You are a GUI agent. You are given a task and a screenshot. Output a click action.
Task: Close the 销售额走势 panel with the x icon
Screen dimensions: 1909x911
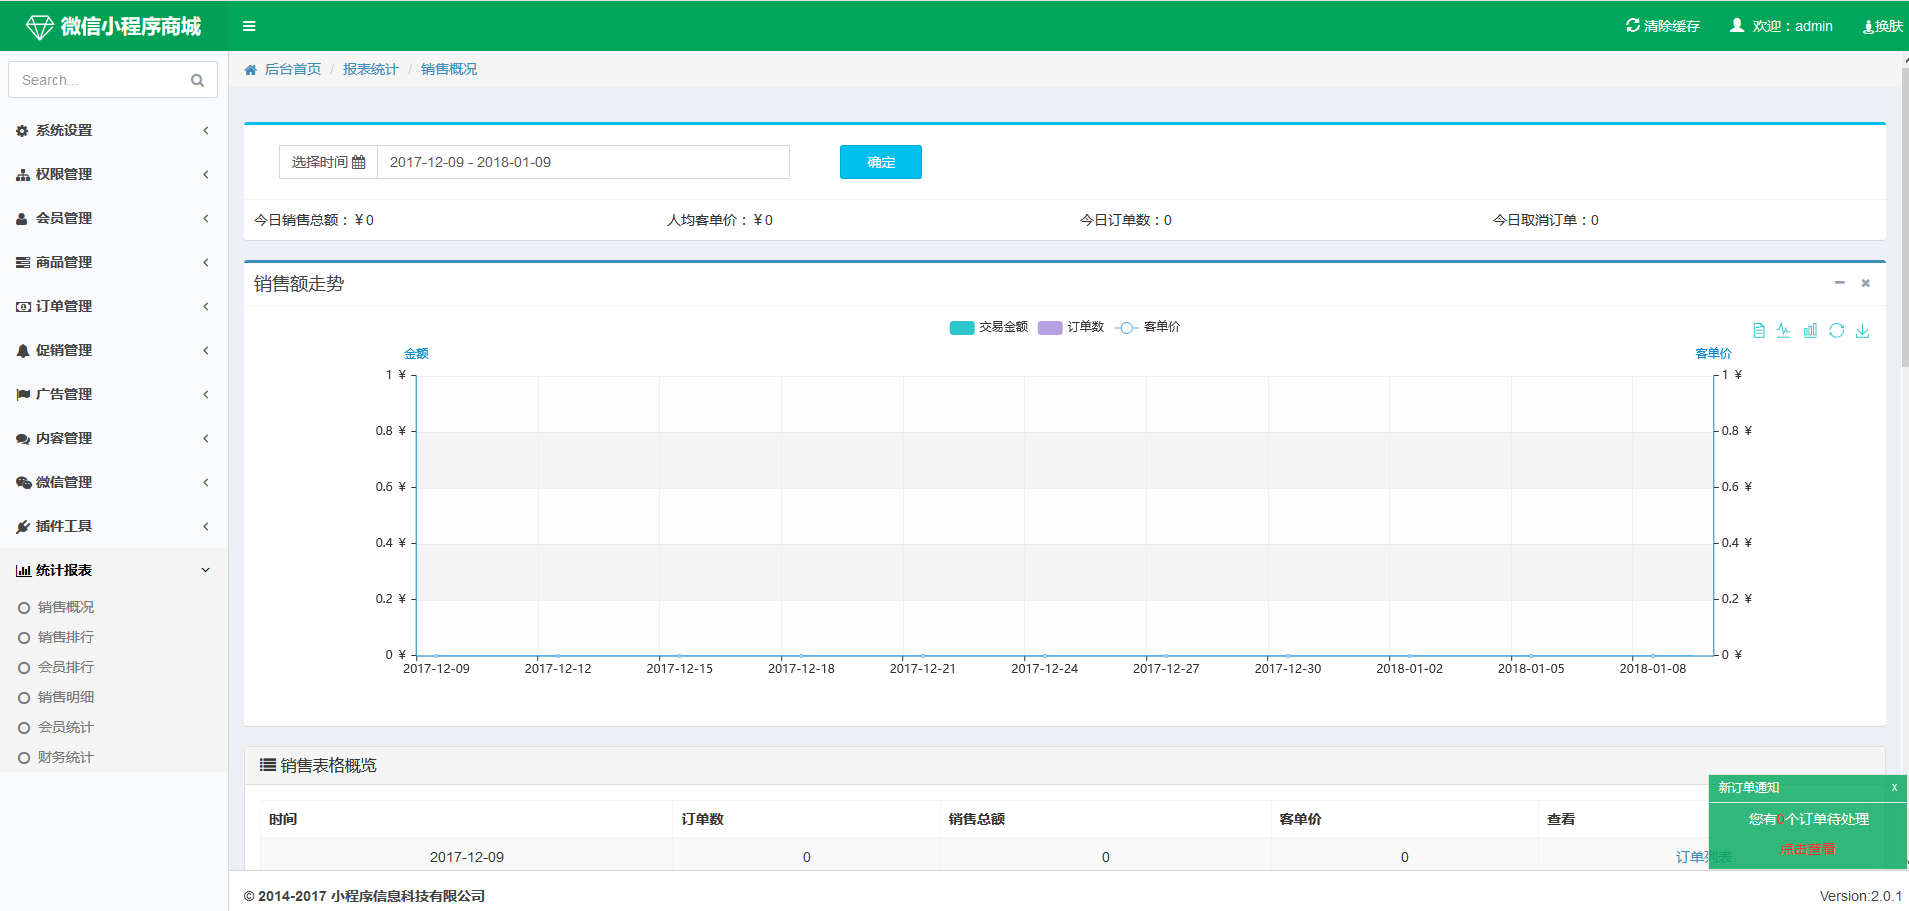point(1865,283)
